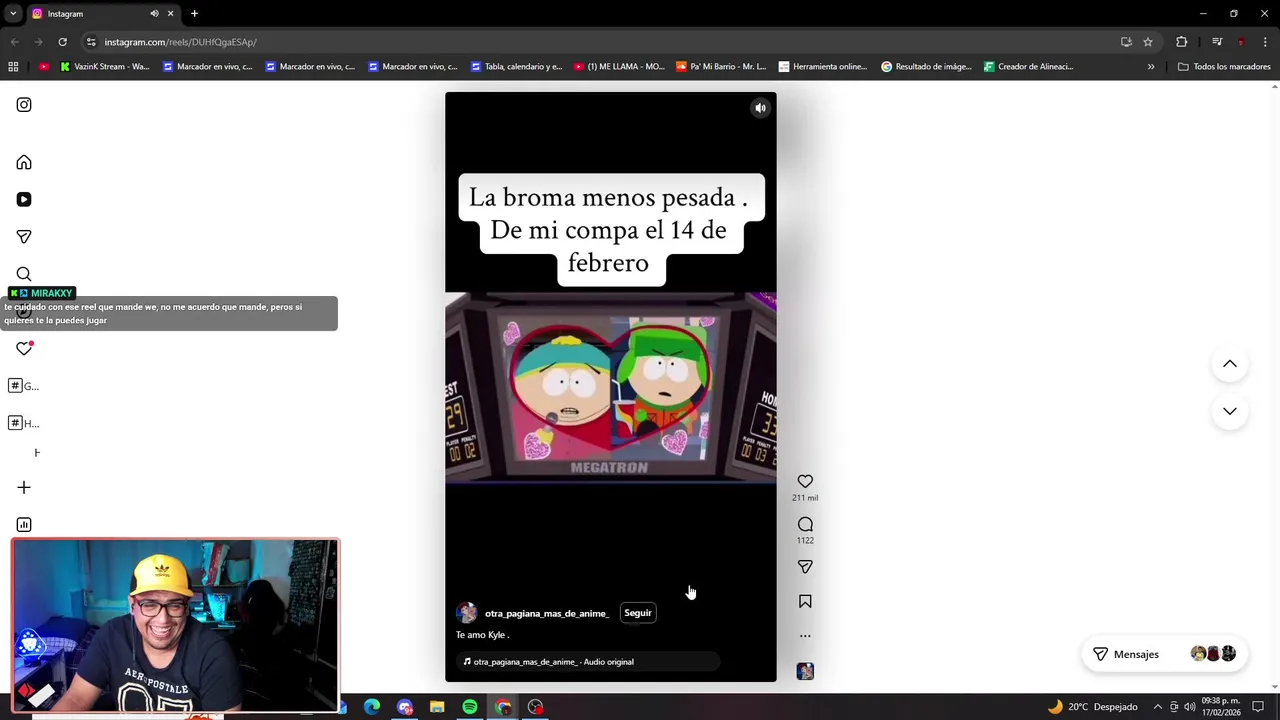Image resolution: width=1280 pixels, height=720 pixels.
Task: Open the weather widget 20°C Despejado
Action: 1092,707
